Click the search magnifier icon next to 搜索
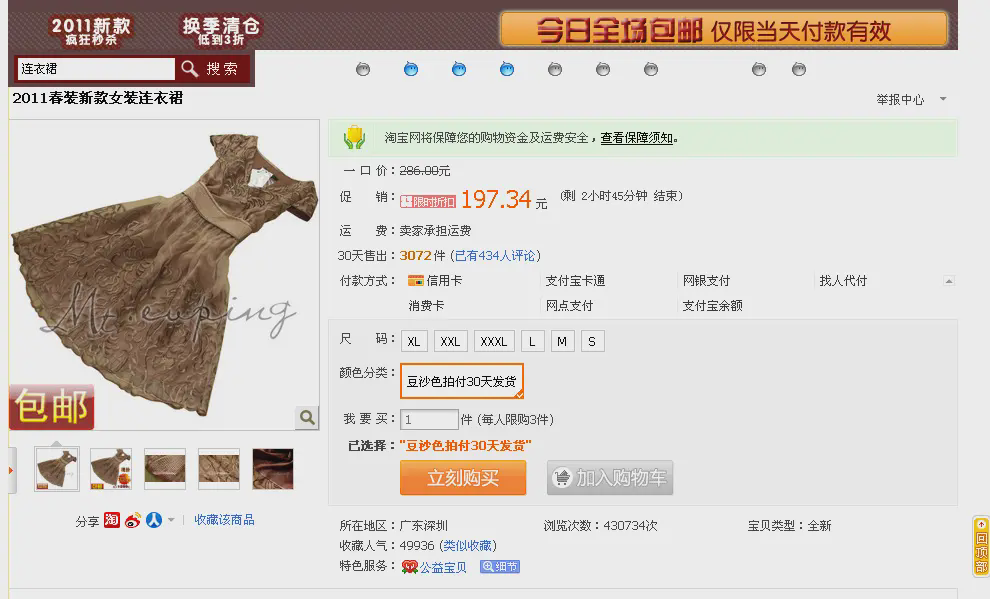The image size is (990, 599). 189,68
